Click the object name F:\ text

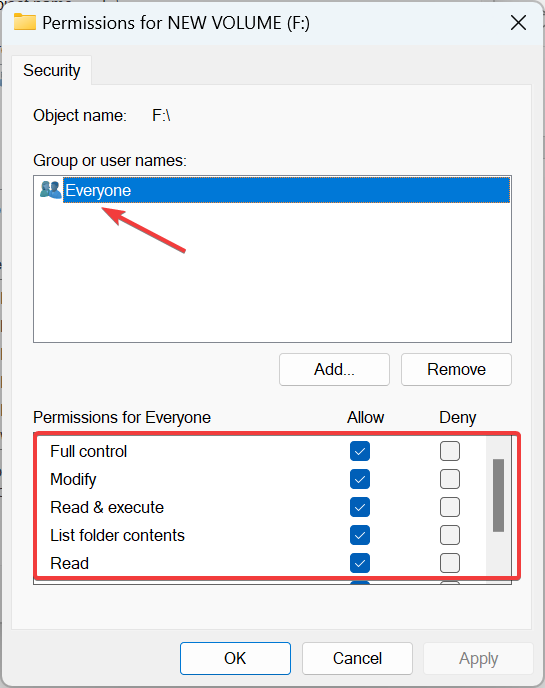pyautogui.click(x=161, y=116)
